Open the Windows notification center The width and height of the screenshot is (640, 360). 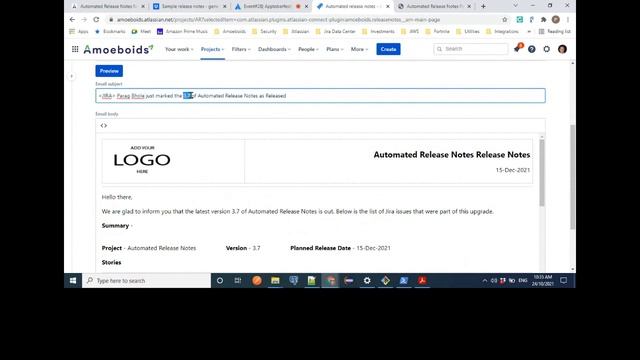pyautogui.click(x=564, y=281)
